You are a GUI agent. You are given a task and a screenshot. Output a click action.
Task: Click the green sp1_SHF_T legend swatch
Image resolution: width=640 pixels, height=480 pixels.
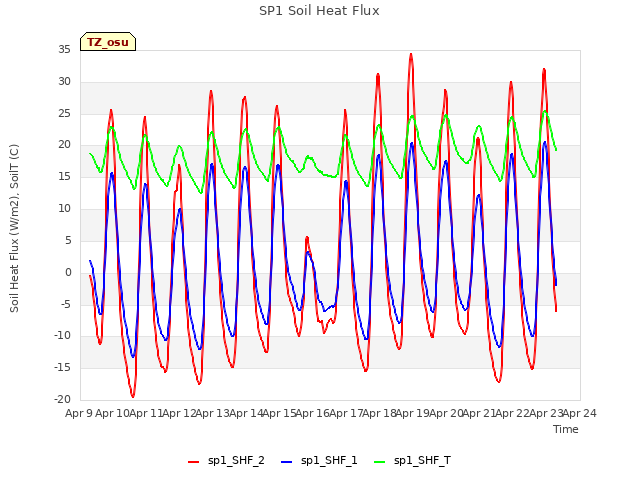click(380, 462)
